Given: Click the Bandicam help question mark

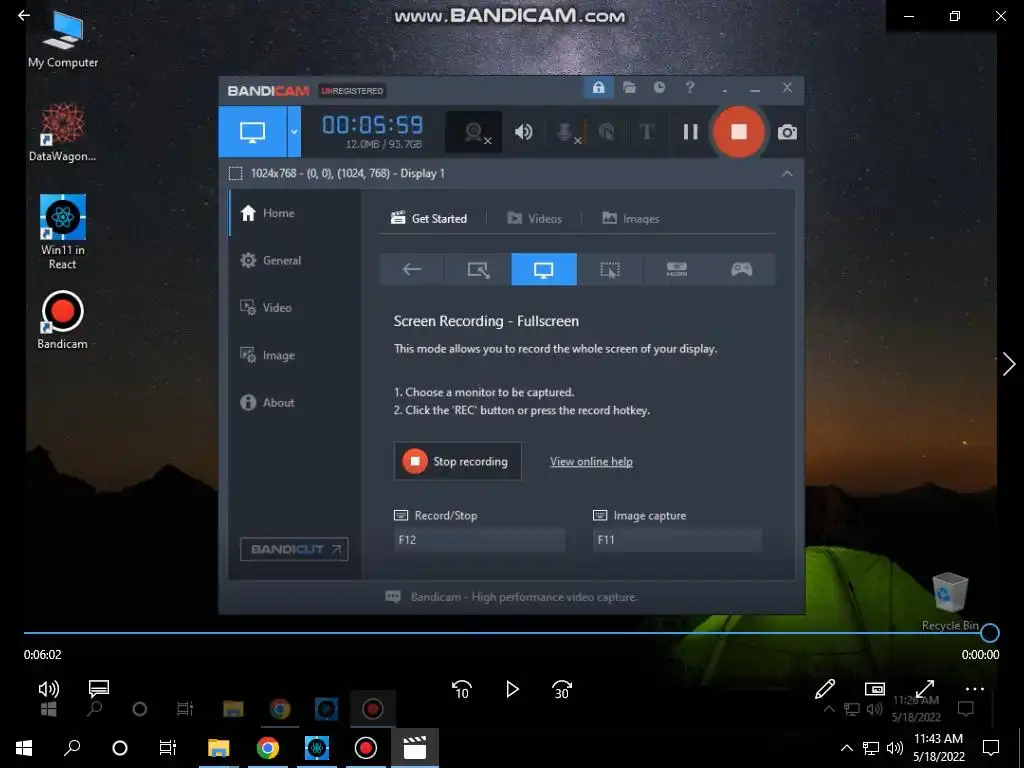Looking at the screenshot, I should (x=690, y=88).
